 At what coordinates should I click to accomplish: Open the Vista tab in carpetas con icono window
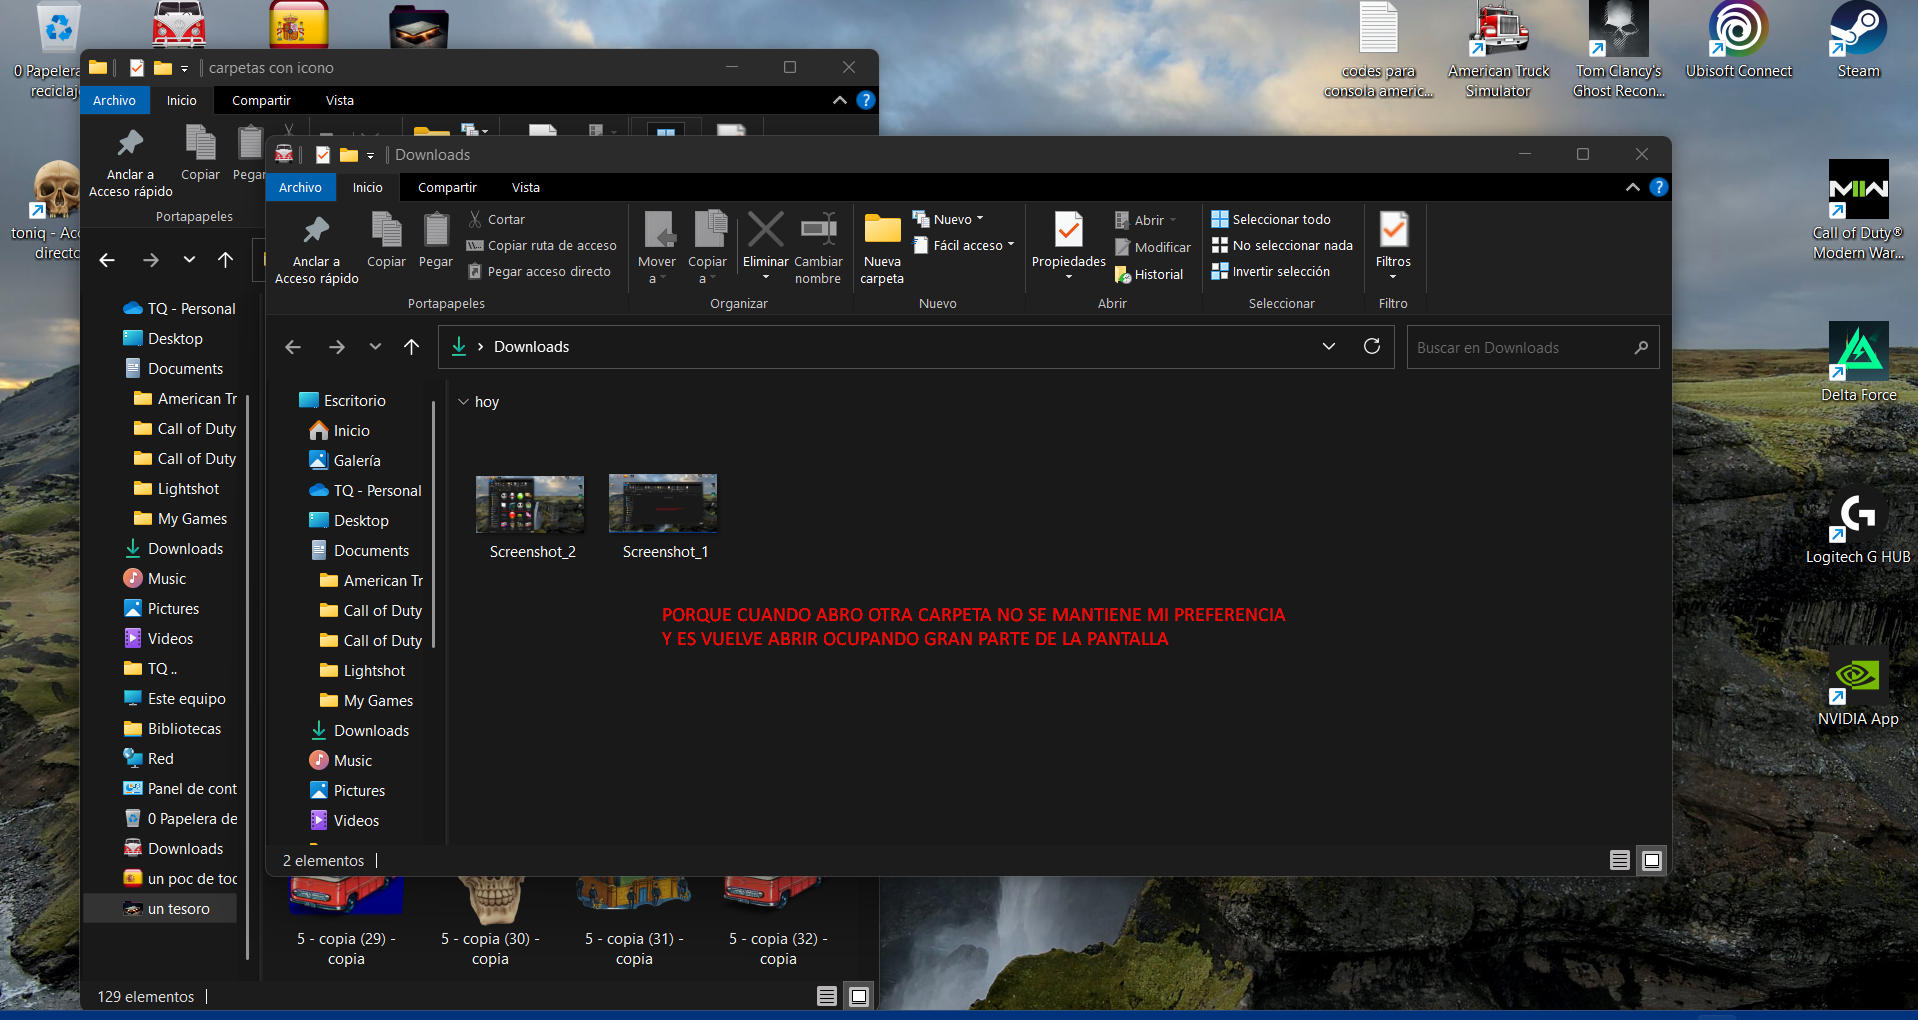tap(340, 100)
